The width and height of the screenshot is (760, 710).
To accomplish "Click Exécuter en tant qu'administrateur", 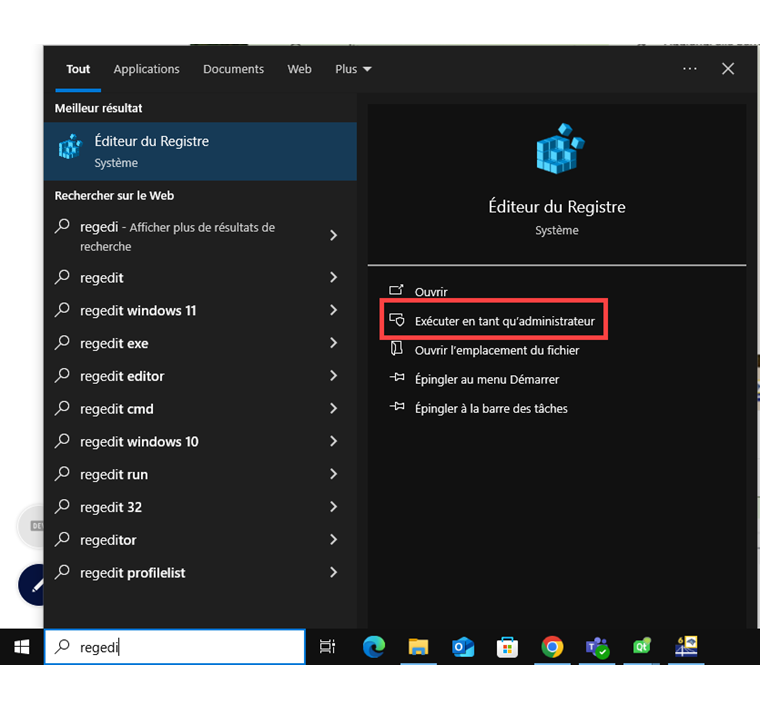I will click(505, 321).
